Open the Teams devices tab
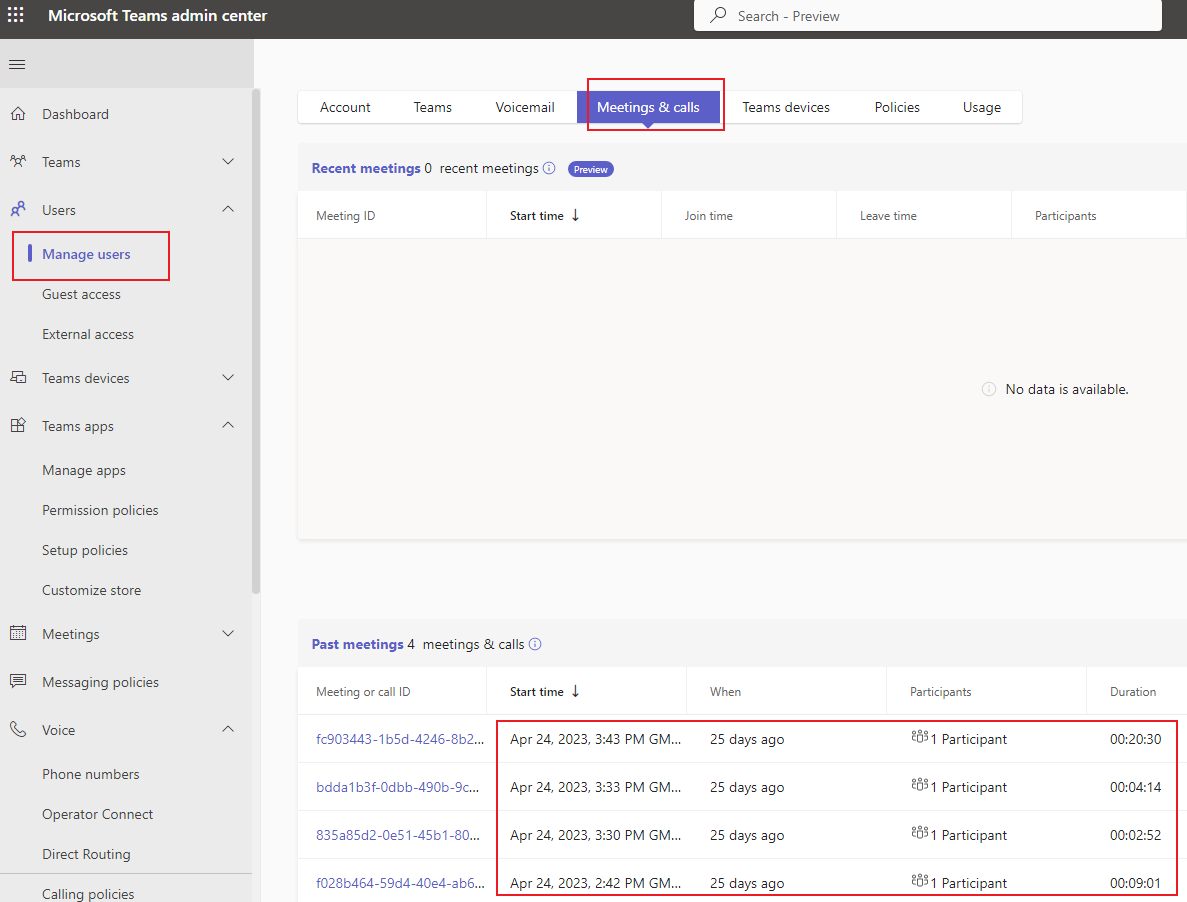The width and height of the screenshot is (1187, 902). click(786, 107)
